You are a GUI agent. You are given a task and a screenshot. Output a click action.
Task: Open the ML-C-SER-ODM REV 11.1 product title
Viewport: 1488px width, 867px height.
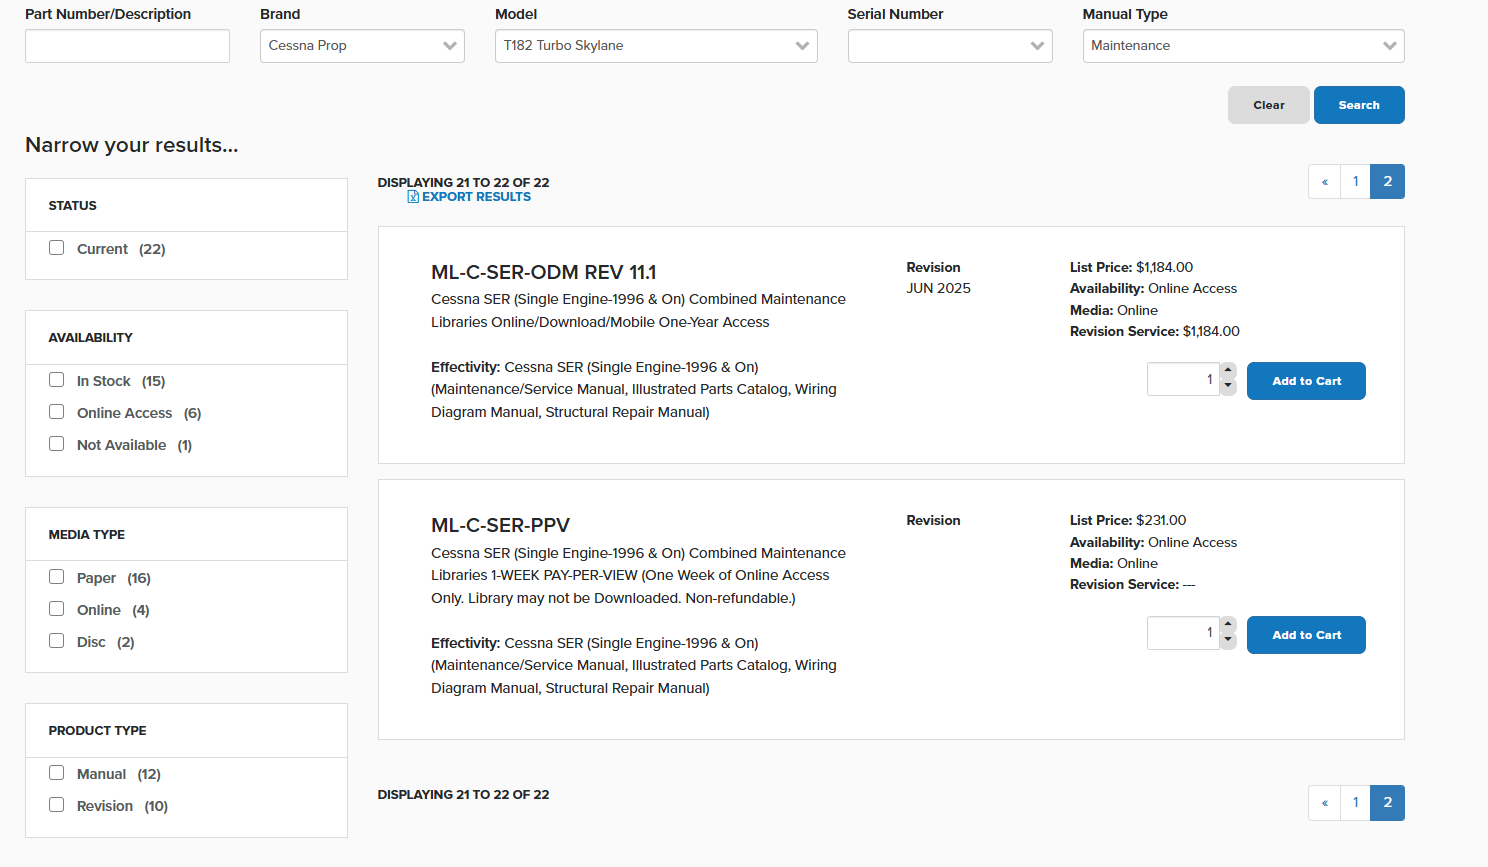(x=543, y=272)
